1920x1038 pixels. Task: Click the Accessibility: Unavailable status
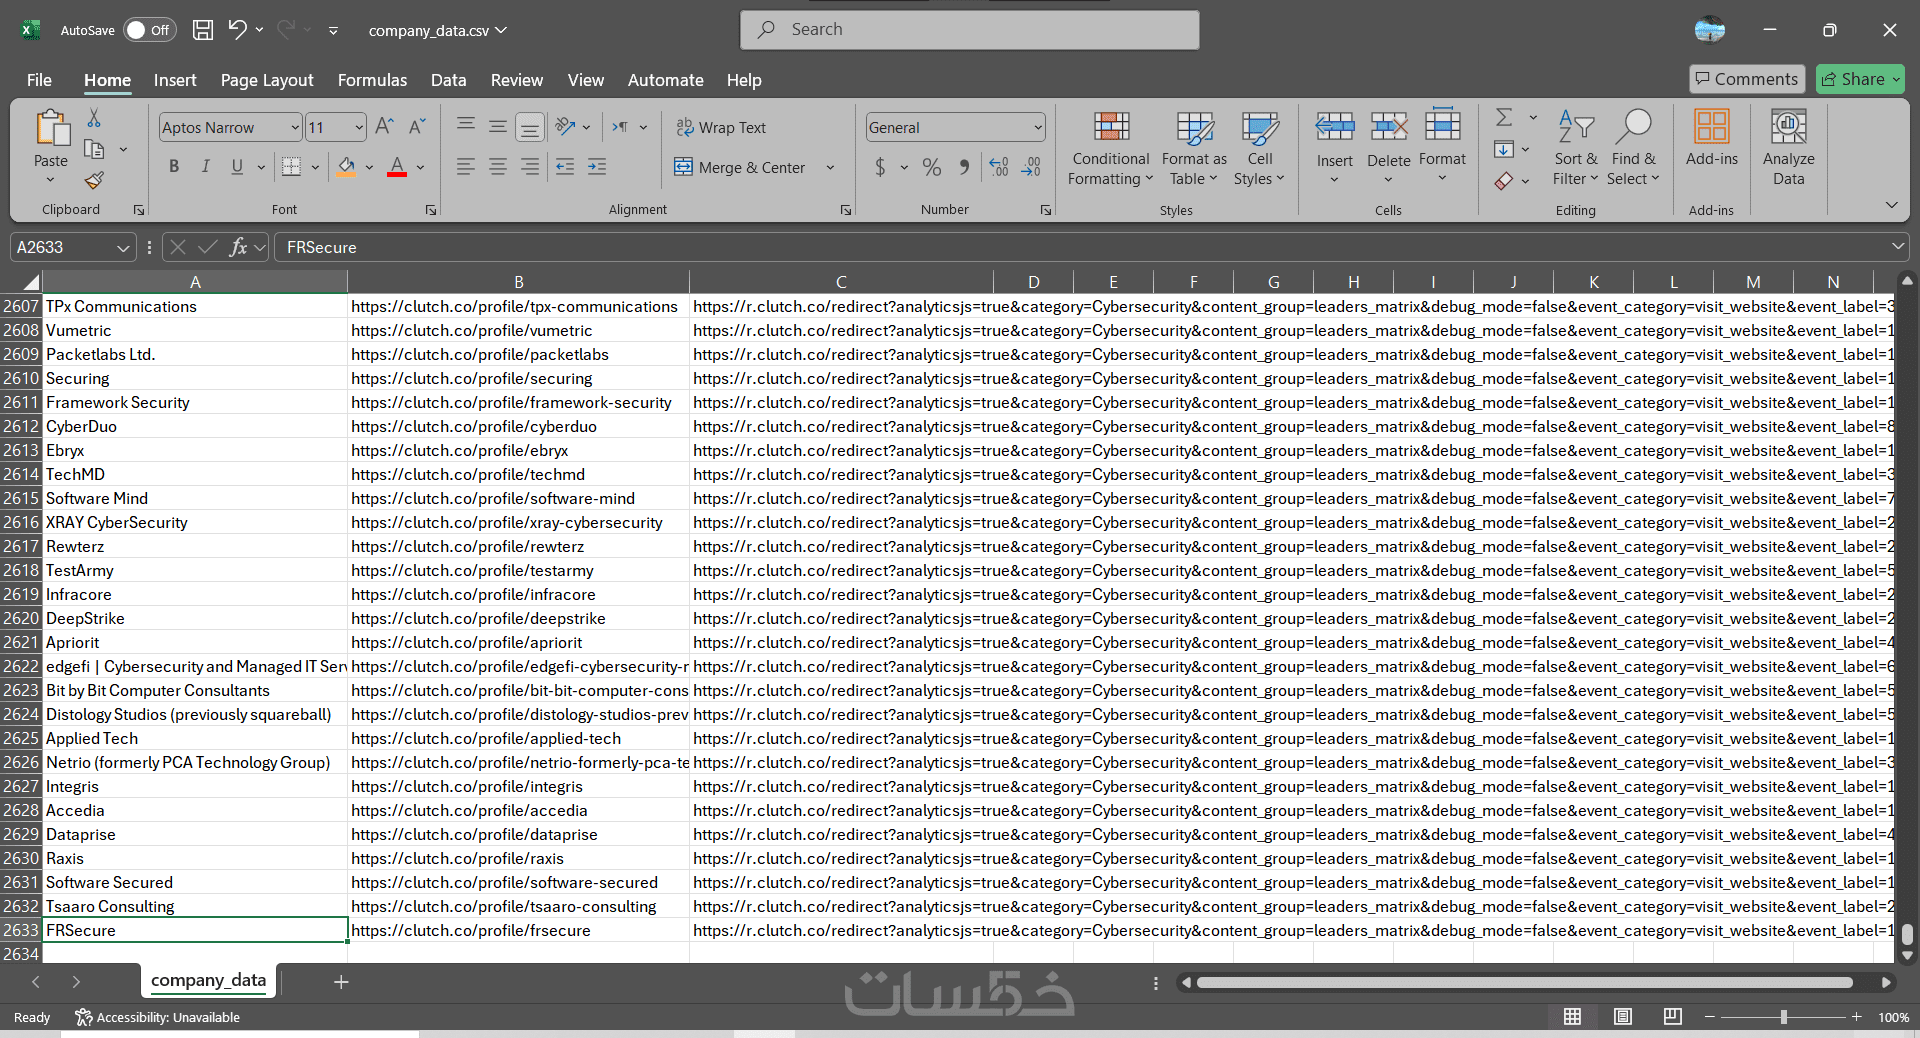(157, 1017)
